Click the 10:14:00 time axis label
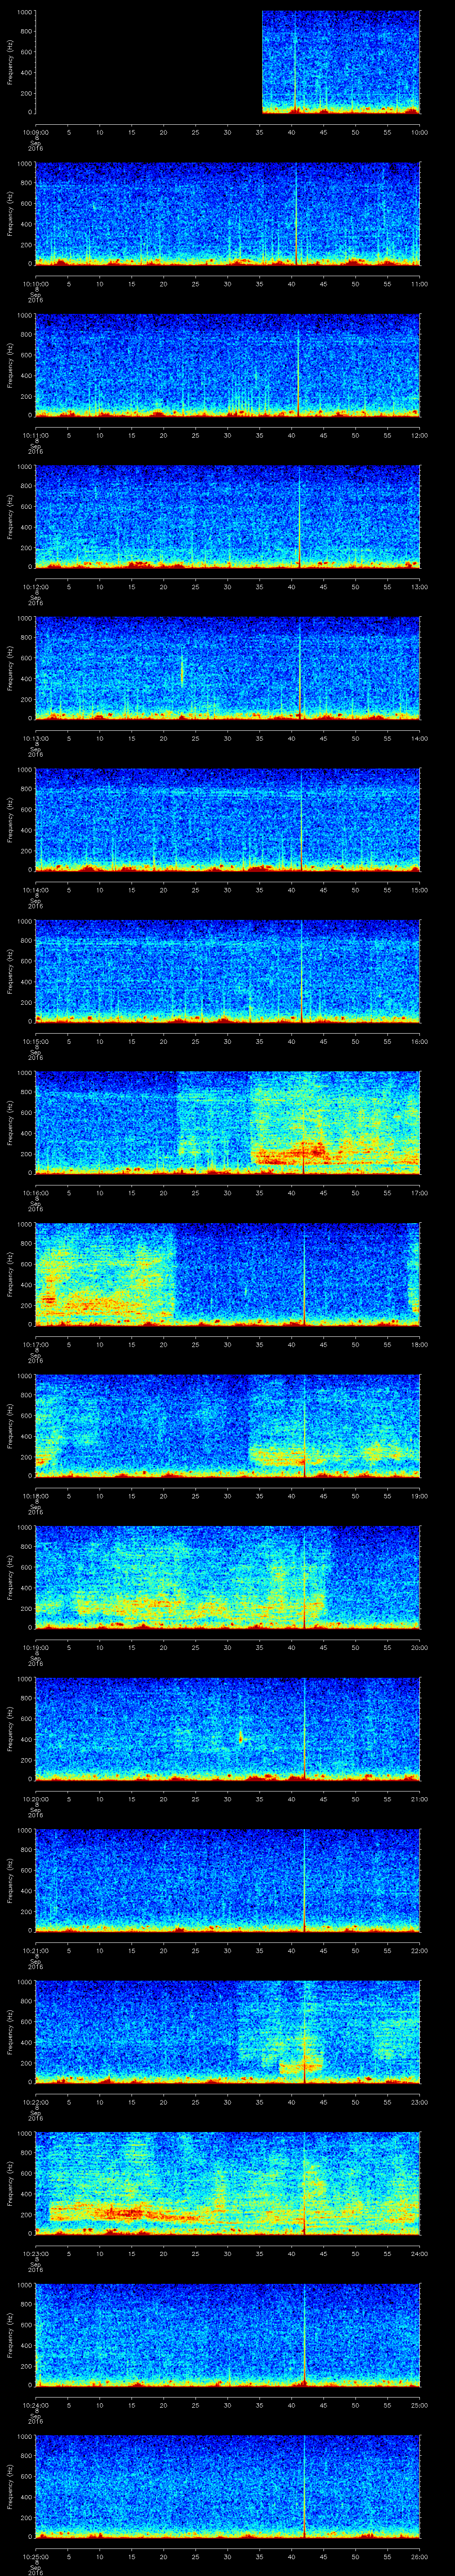This screenshot has width=455, height=2576. pyautogui.click(x=36, y=890)
